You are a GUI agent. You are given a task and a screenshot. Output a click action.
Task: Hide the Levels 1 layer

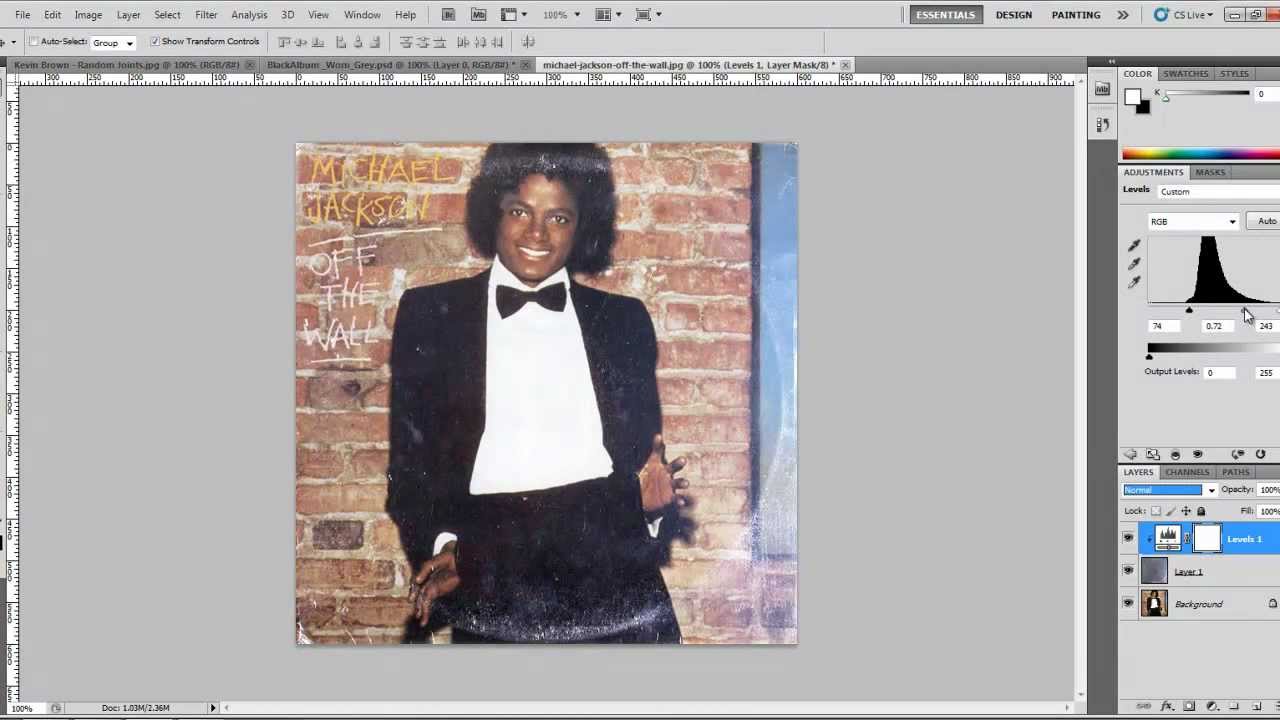point(1128,540)
